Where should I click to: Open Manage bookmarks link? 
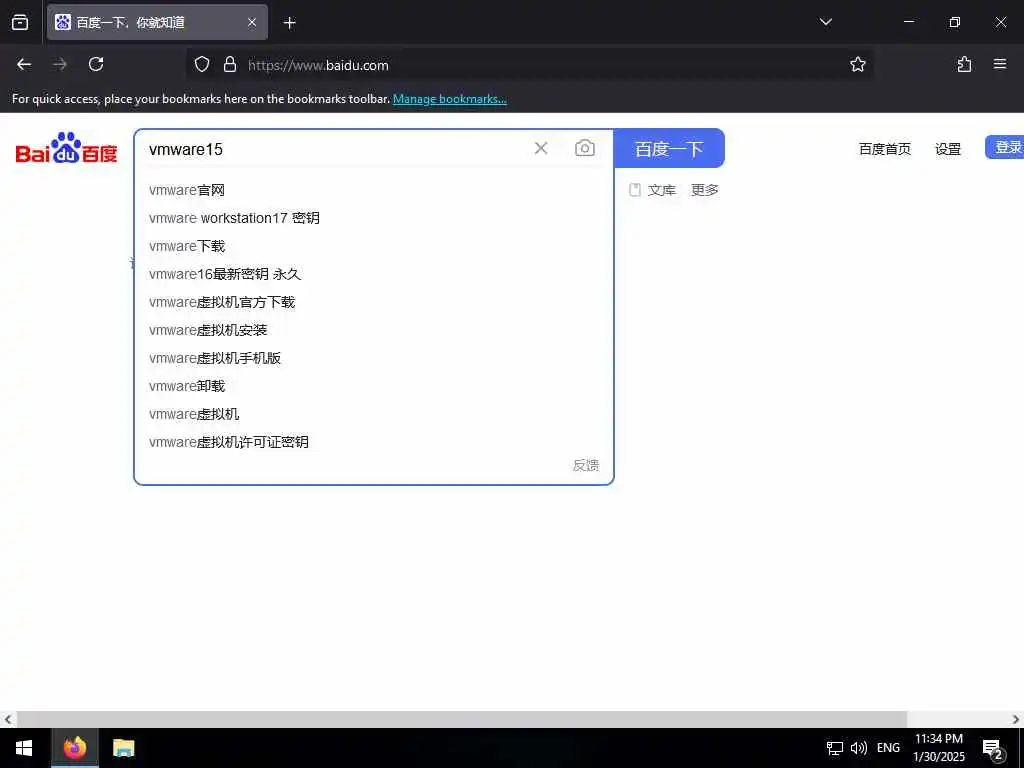(x=449, y=99)
